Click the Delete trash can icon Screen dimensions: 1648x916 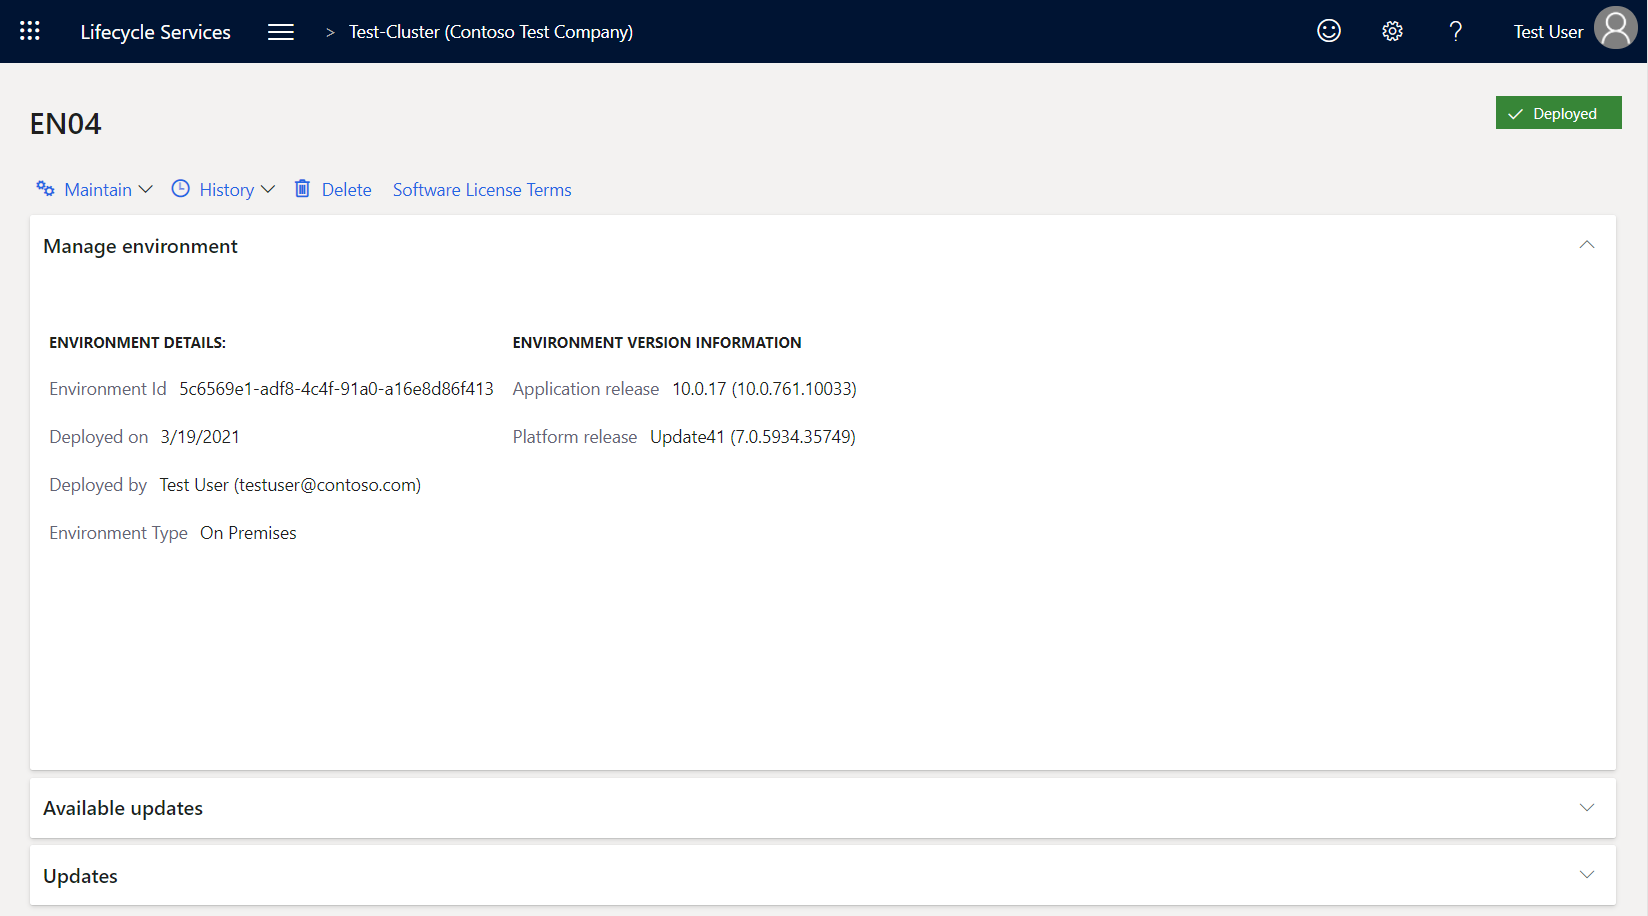[x=302, y=189]
